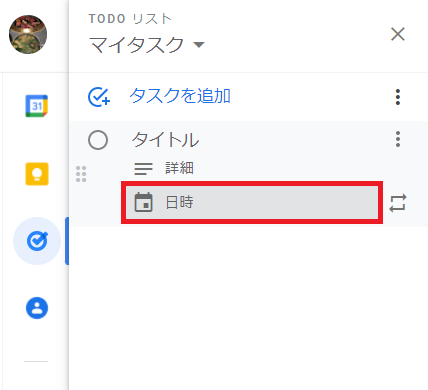Screen dimensions: 428x390
Task: Click the マイタスク list name
Action: (x=137, y=45)
